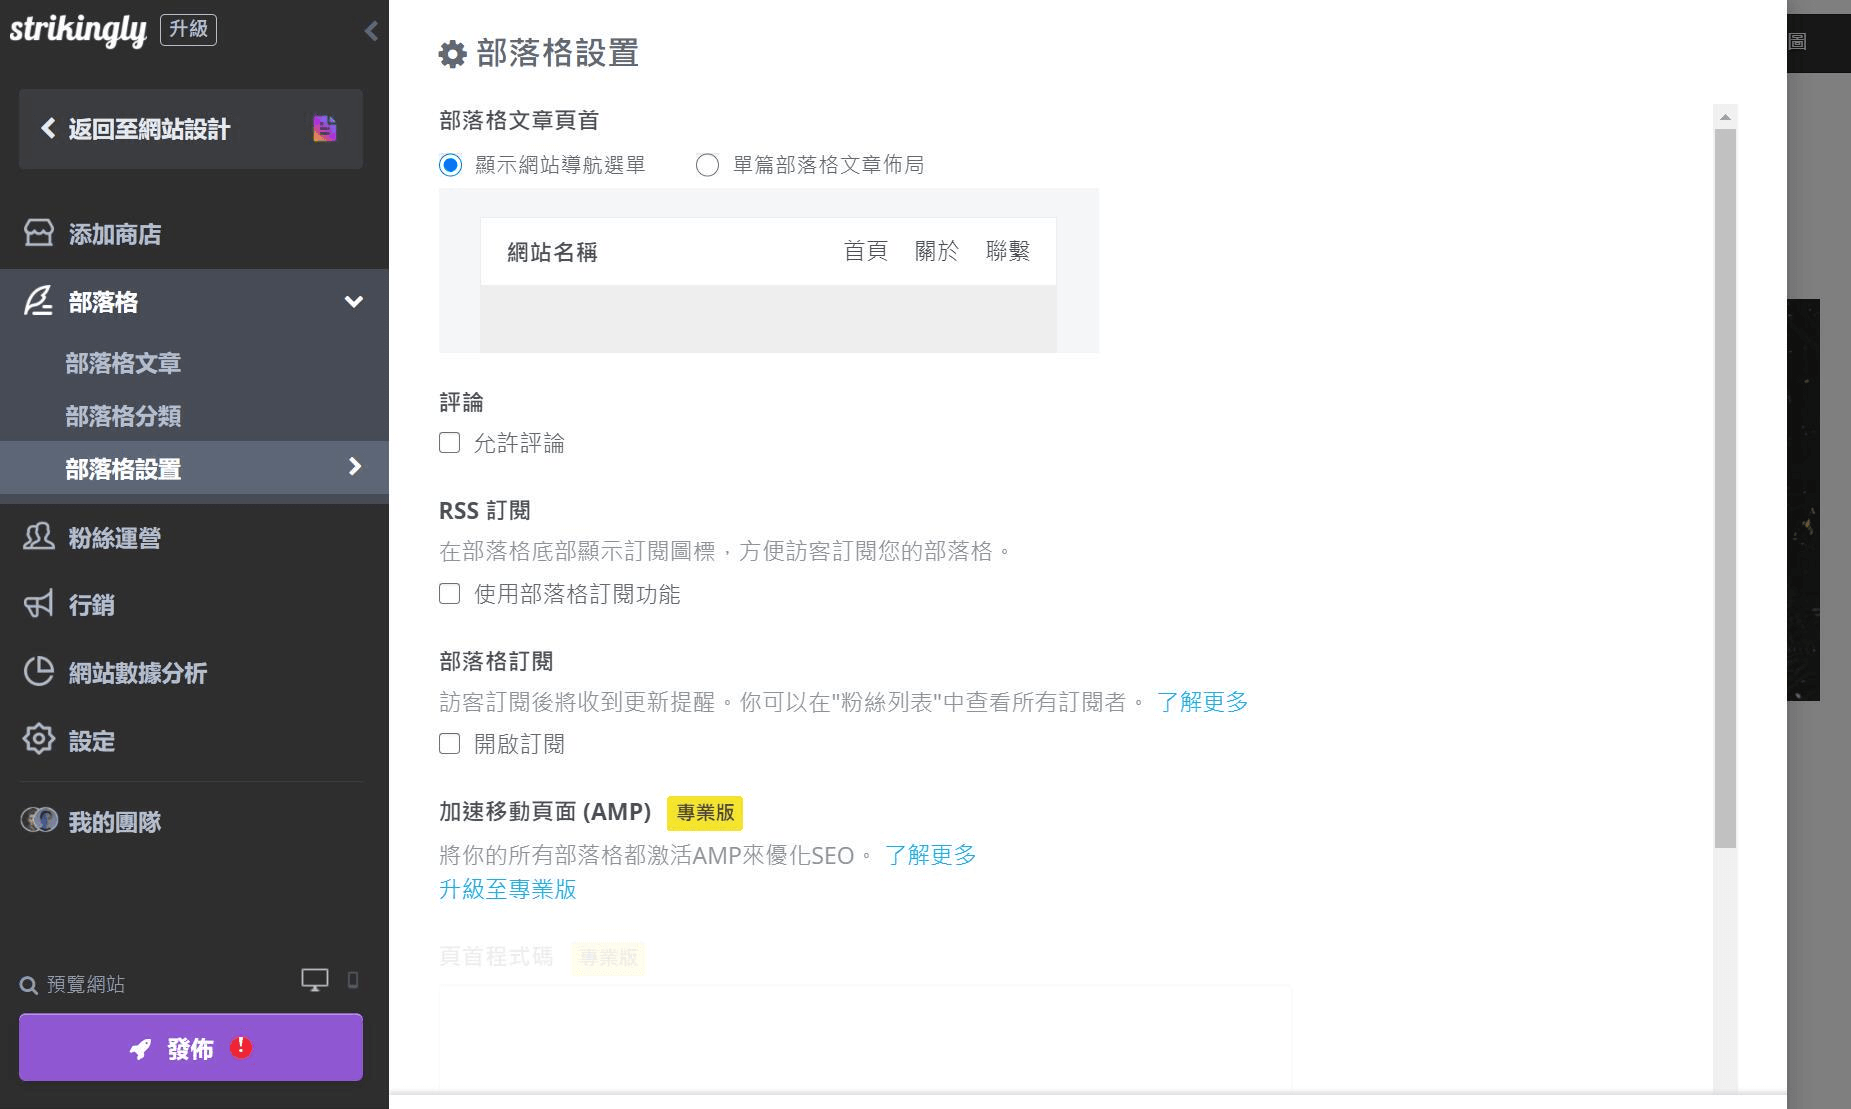Select the 單篇部落格文章佈局 radio button

click(x=708, y=165)
